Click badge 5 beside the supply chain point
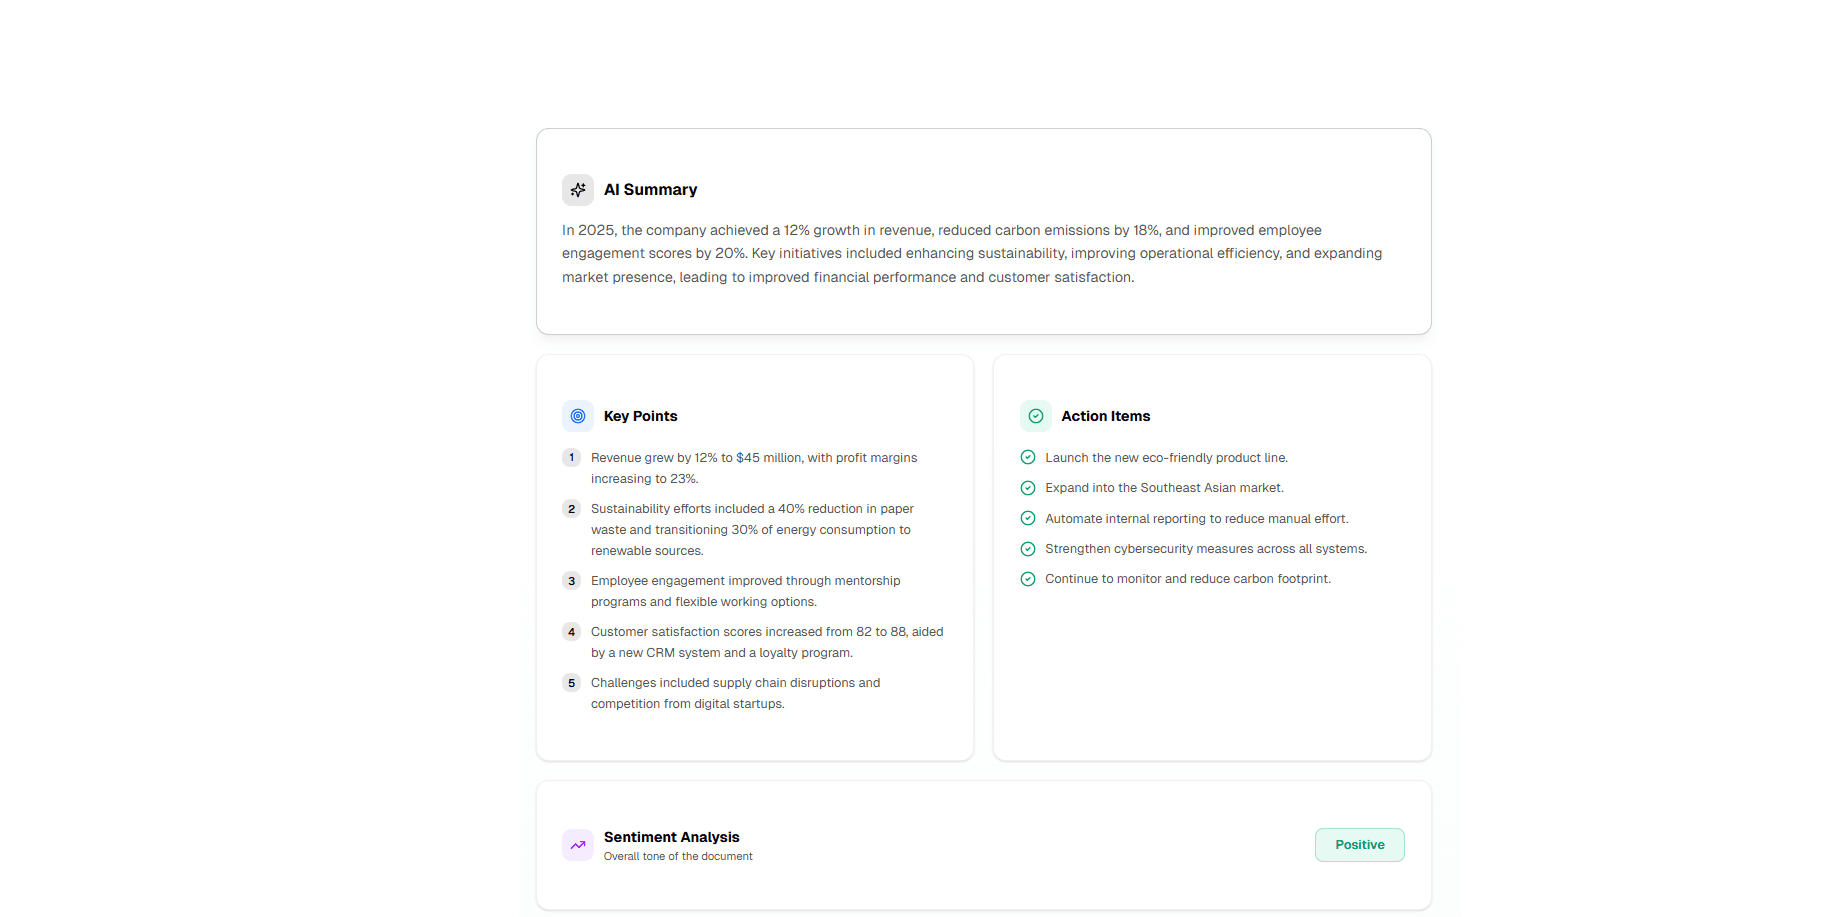 tap(571, 682)
